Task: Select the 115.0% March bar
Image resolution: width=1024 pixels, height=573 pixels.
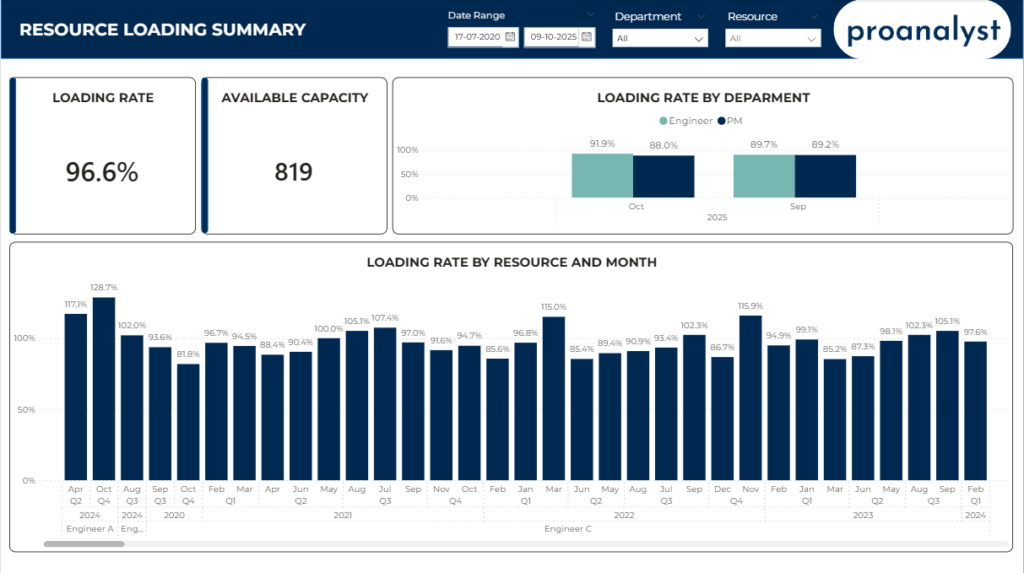Action: 554,398
